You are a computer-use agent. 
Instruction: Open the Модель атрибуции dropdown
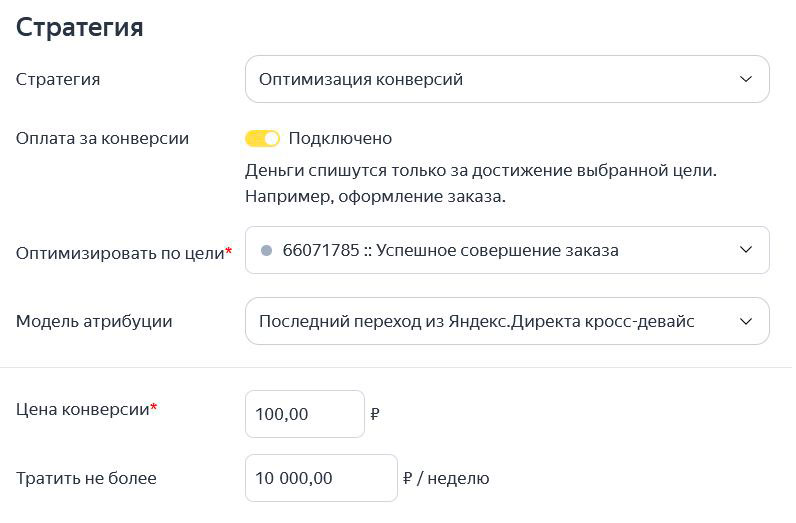tap(507, 321)
